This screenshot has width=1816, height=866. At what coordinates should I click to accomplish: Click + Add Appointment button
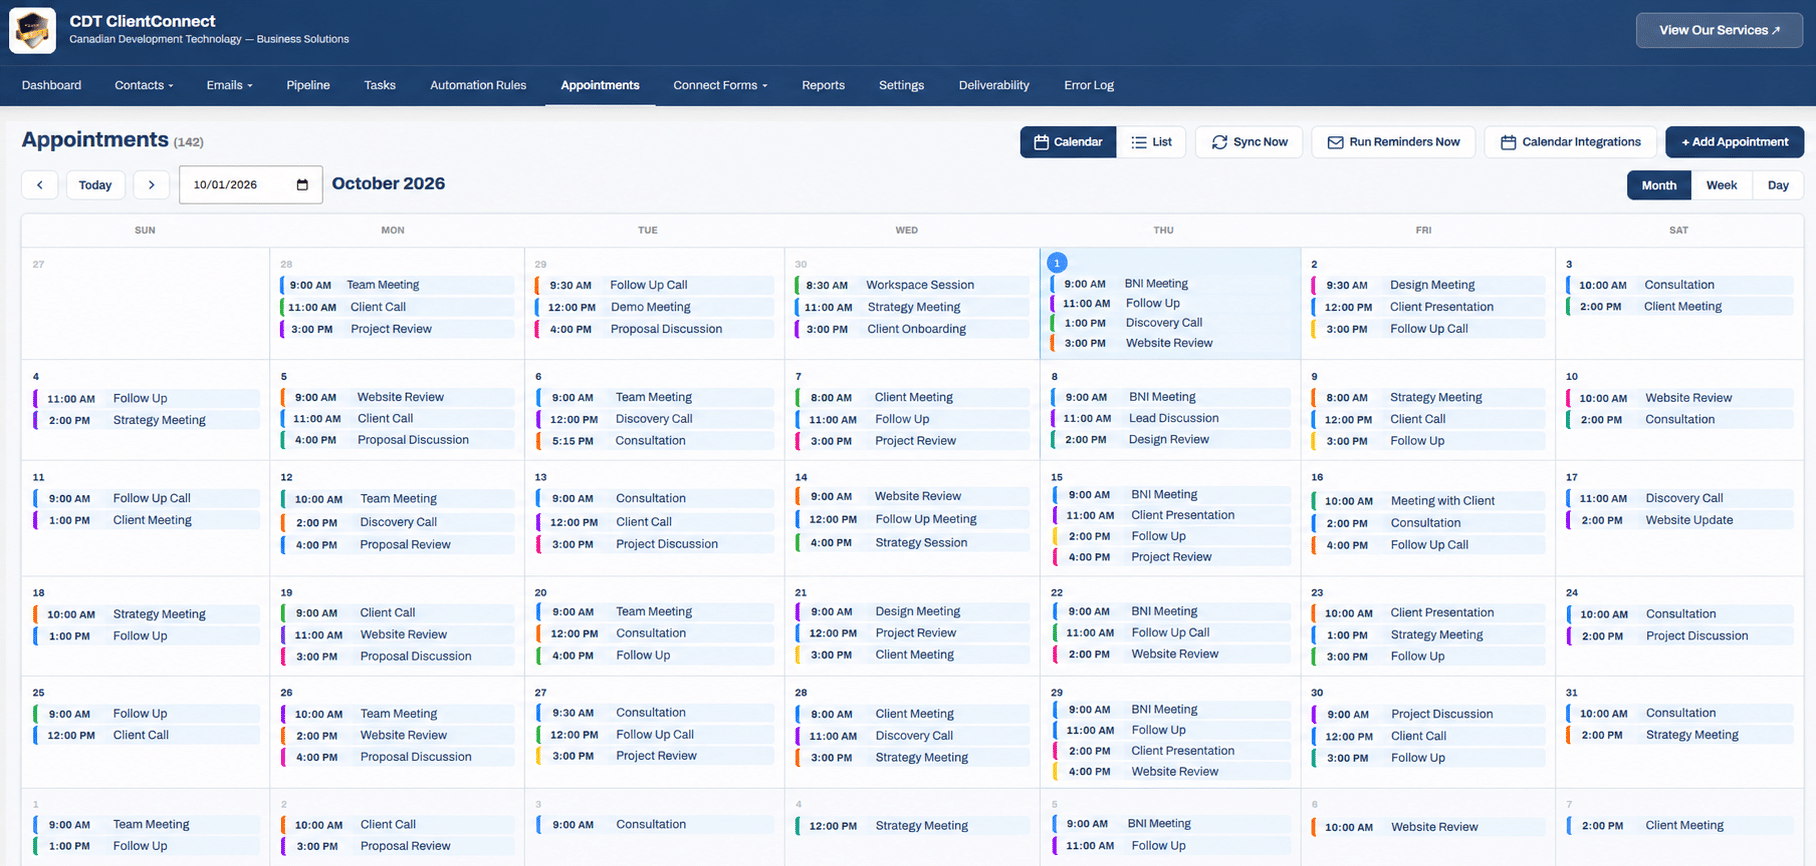1734,142
